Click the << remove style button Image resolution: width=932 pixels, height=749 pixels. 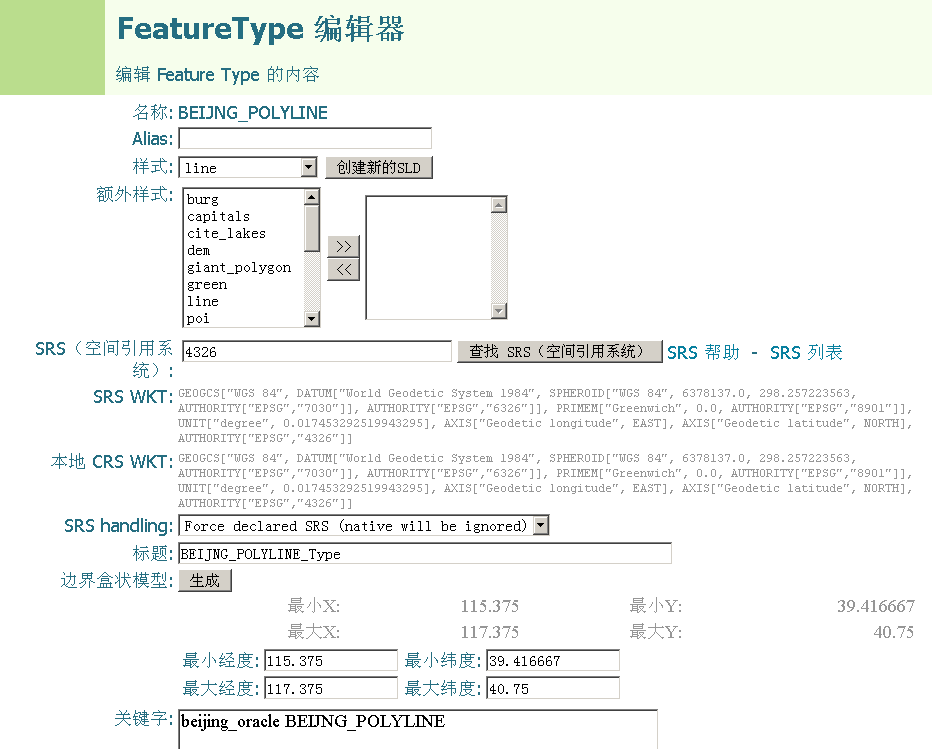[x=344, y=269]
